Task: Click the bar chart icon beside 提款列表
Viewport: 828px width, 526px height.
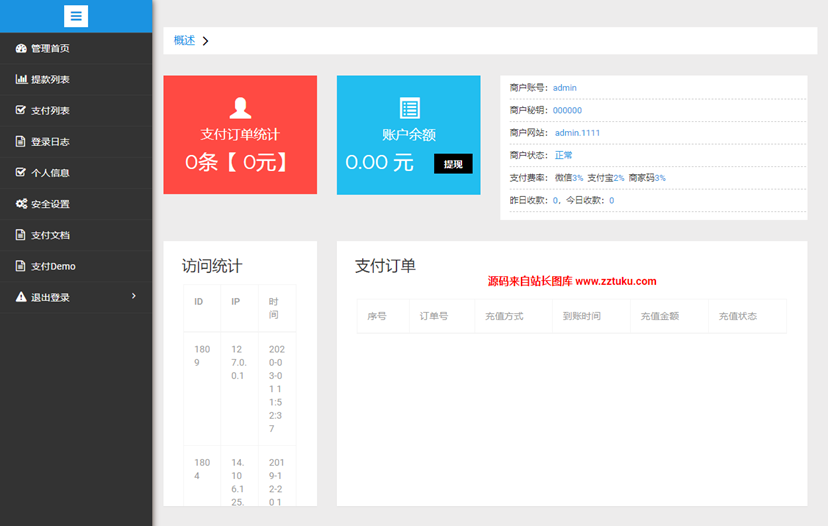Action: tap(21, 79)
